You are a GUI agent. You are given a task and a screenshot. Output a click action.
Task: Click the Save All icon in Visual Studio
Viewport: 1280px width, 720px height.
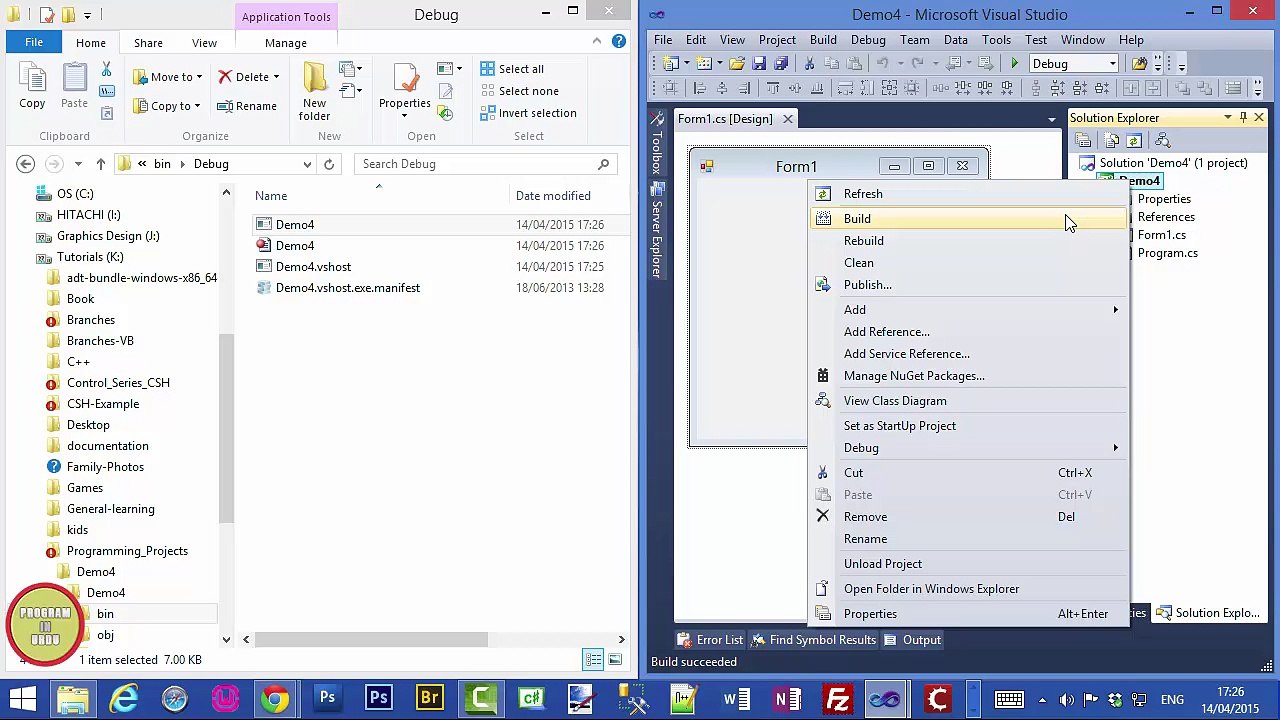[781, 63]
